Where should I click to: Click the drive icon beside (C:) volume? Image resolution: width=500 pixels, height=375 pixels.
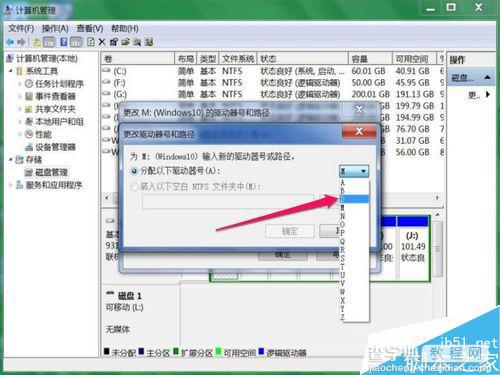(106, 71)
